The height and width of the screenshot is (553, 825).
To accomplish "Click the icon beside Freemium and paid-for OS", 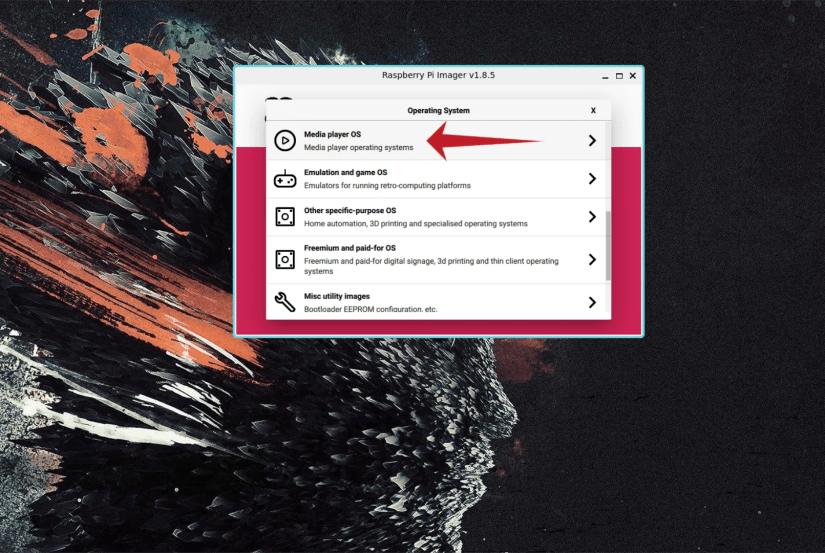I will point(285,259).
